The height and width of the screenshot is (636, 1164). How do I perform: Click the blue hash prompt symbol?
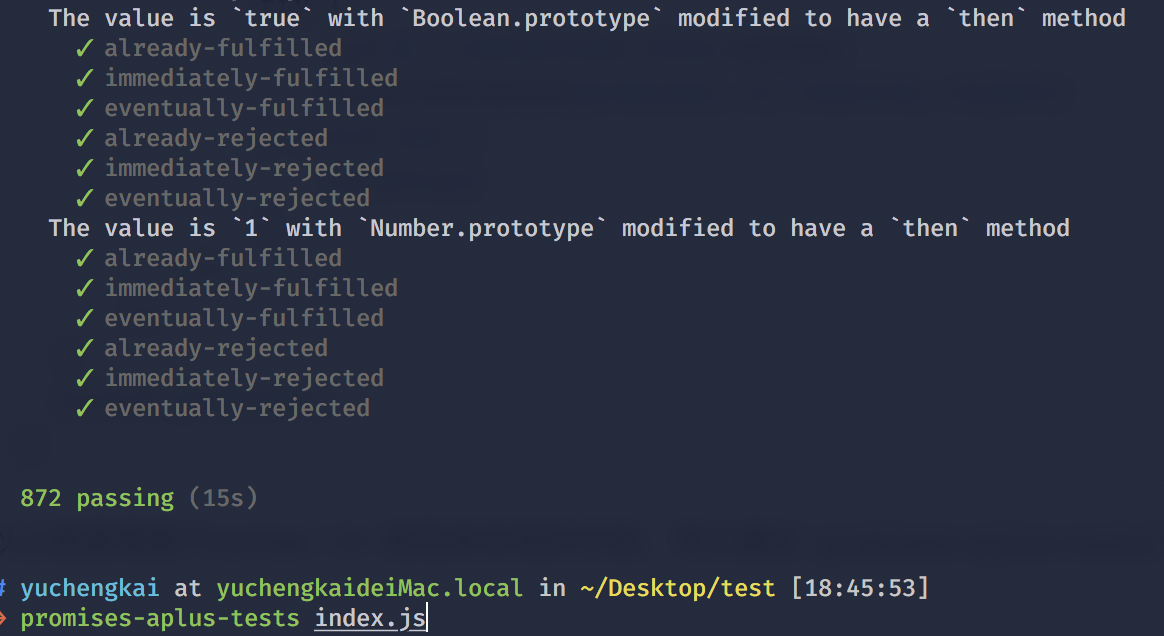(x=3, y=589)
